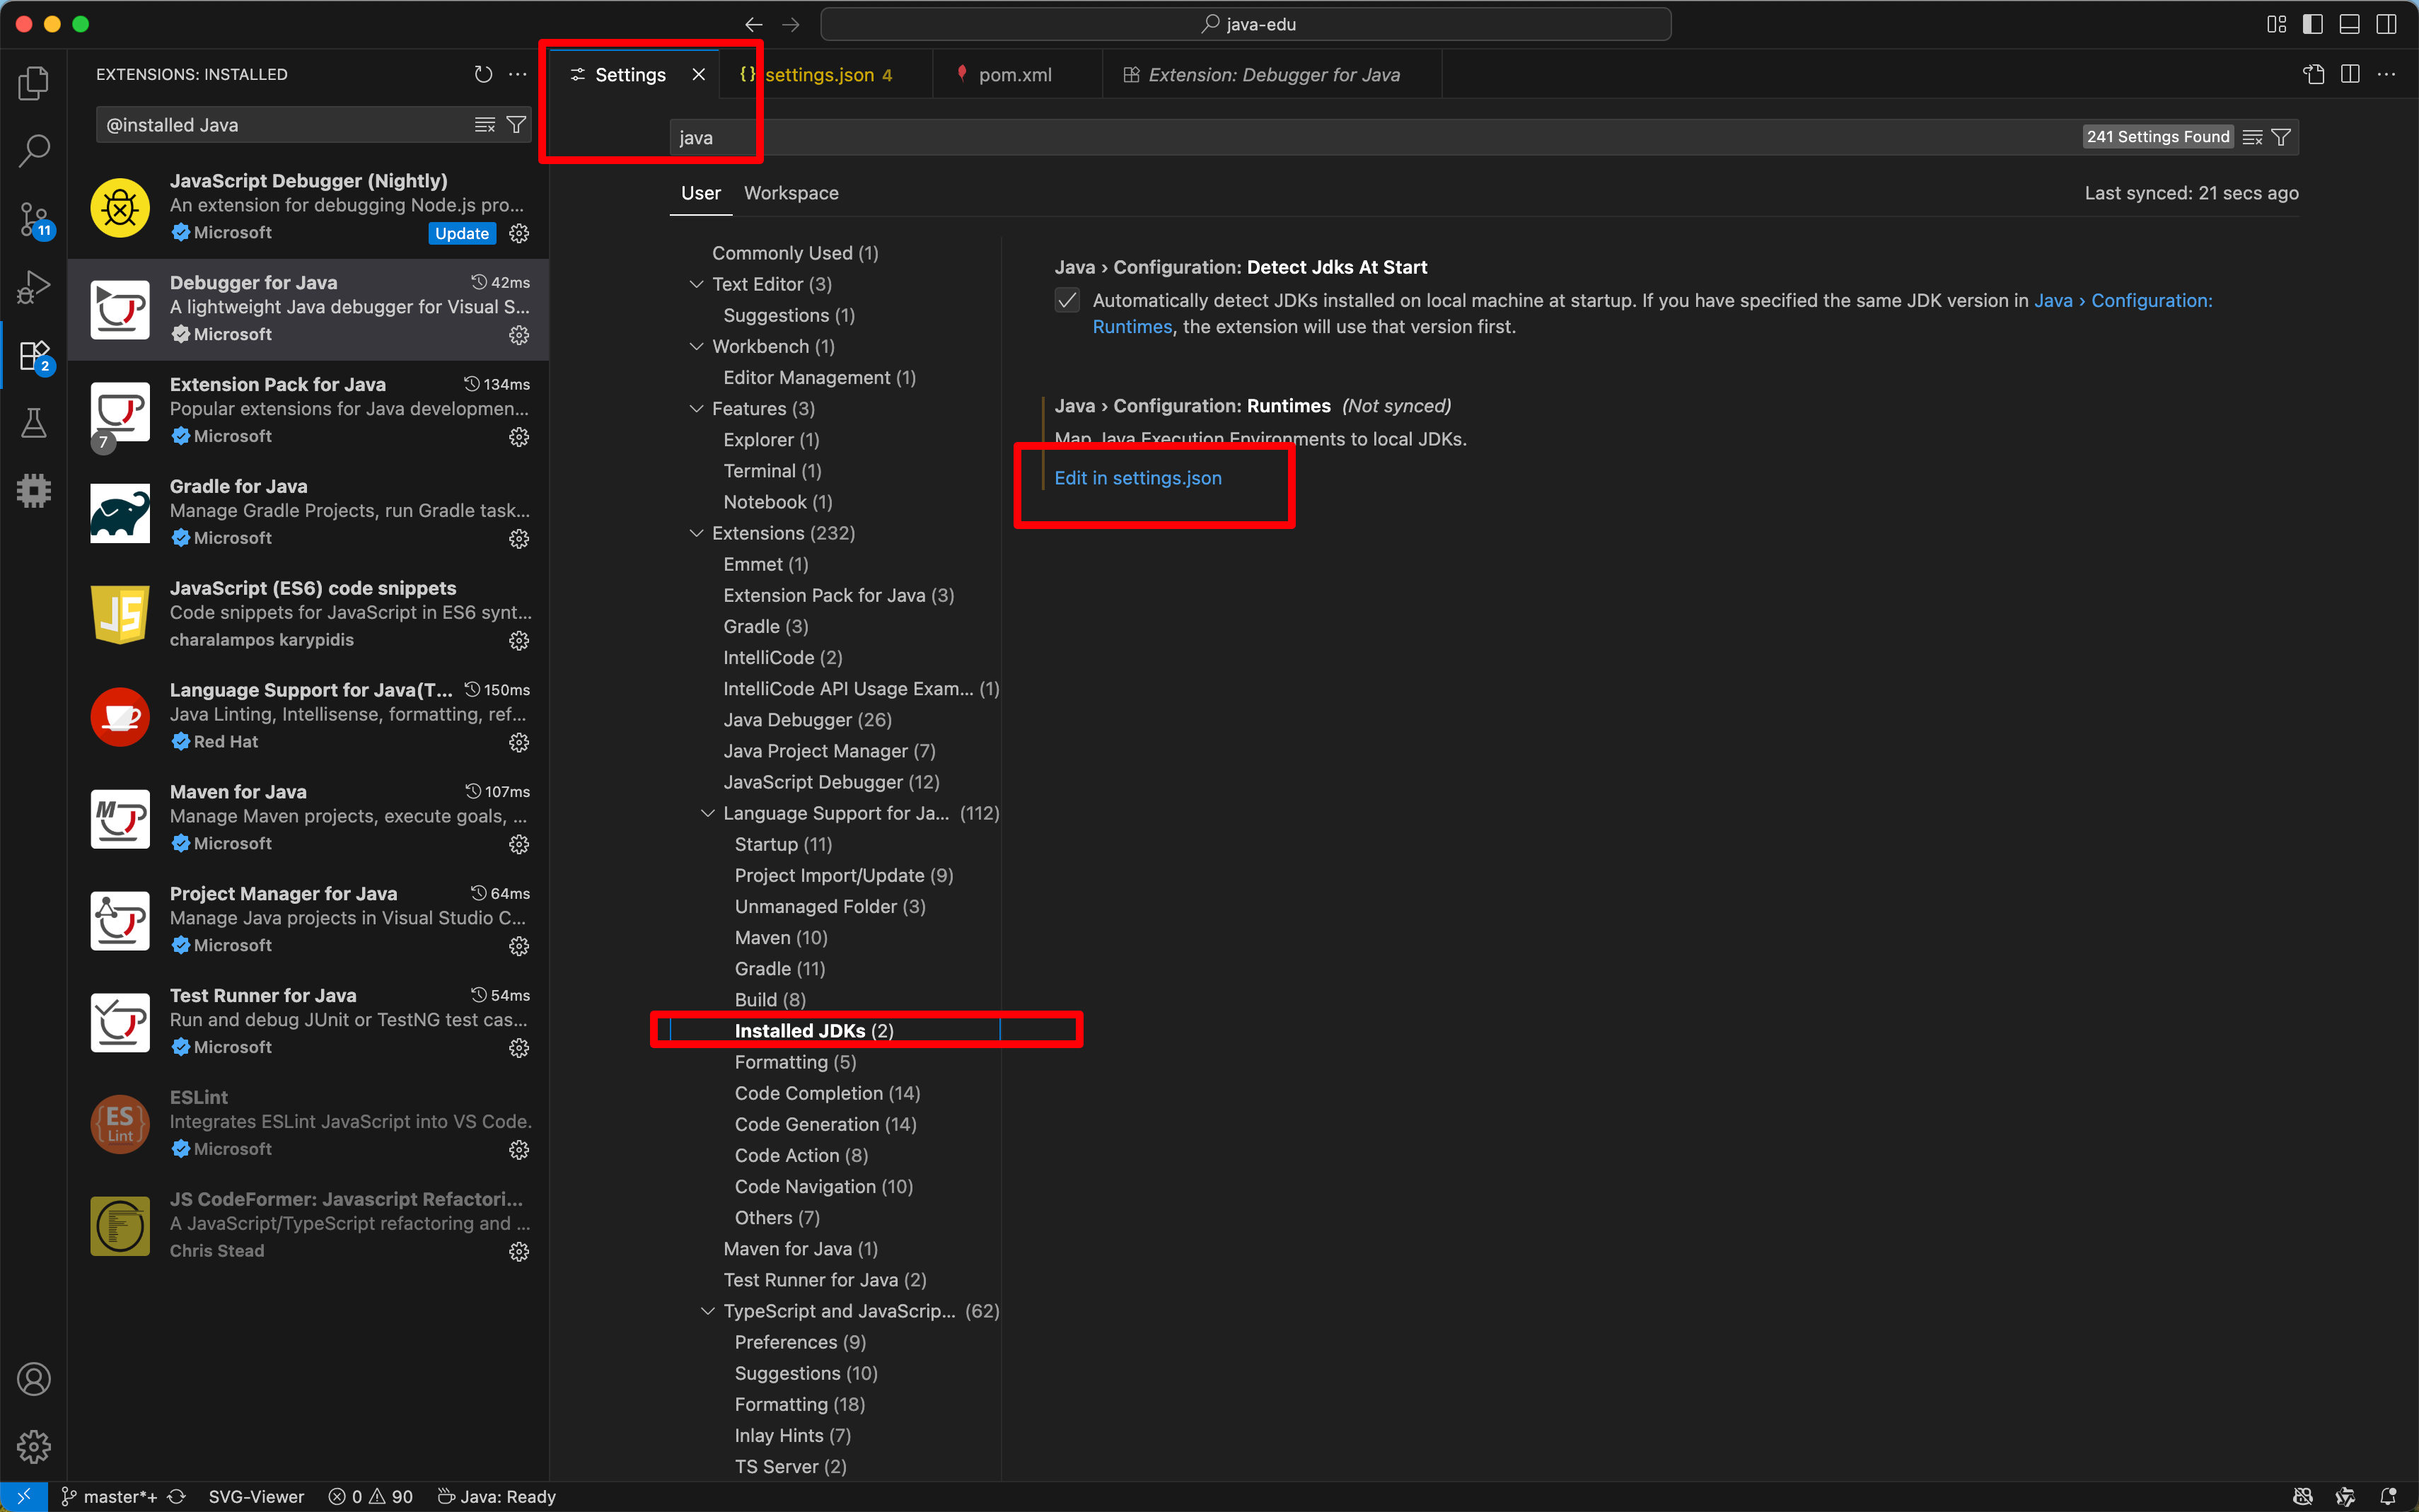Viewport: 2419px width, 1512px height.
Task: Open extensions view more actions menu
Action: 517,74
